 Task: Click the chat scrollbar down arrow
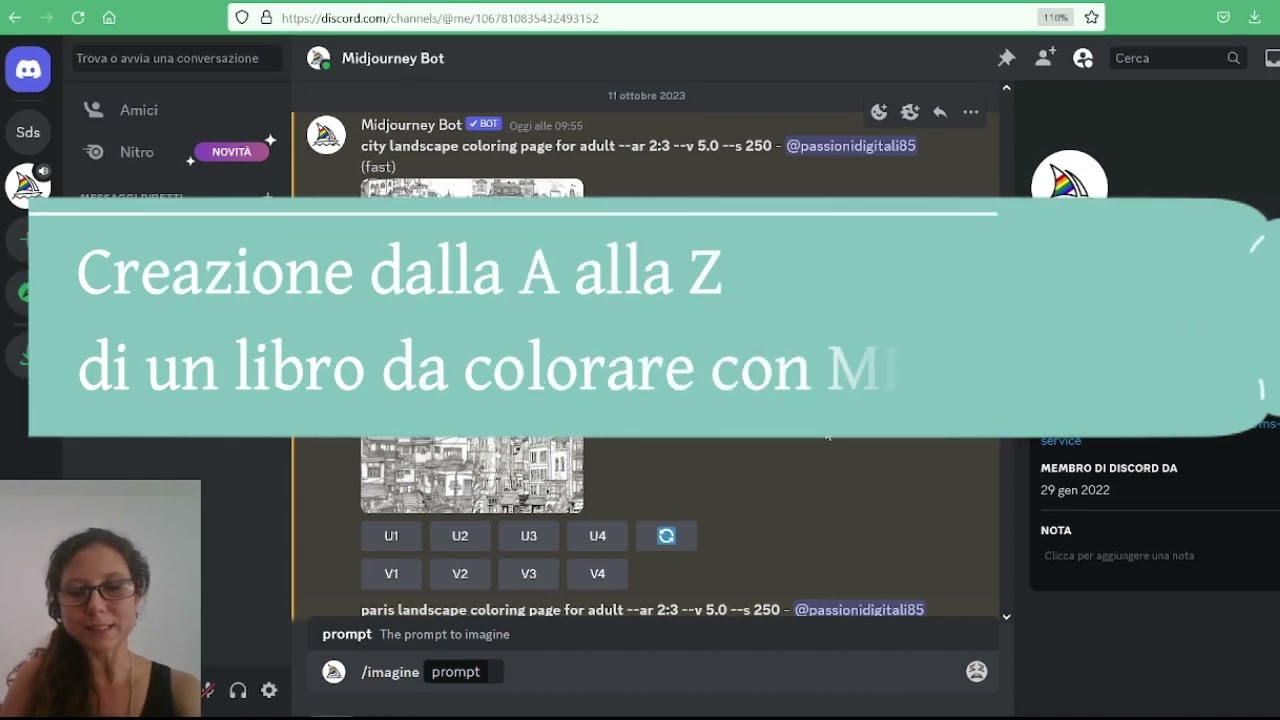(1006, 616)
